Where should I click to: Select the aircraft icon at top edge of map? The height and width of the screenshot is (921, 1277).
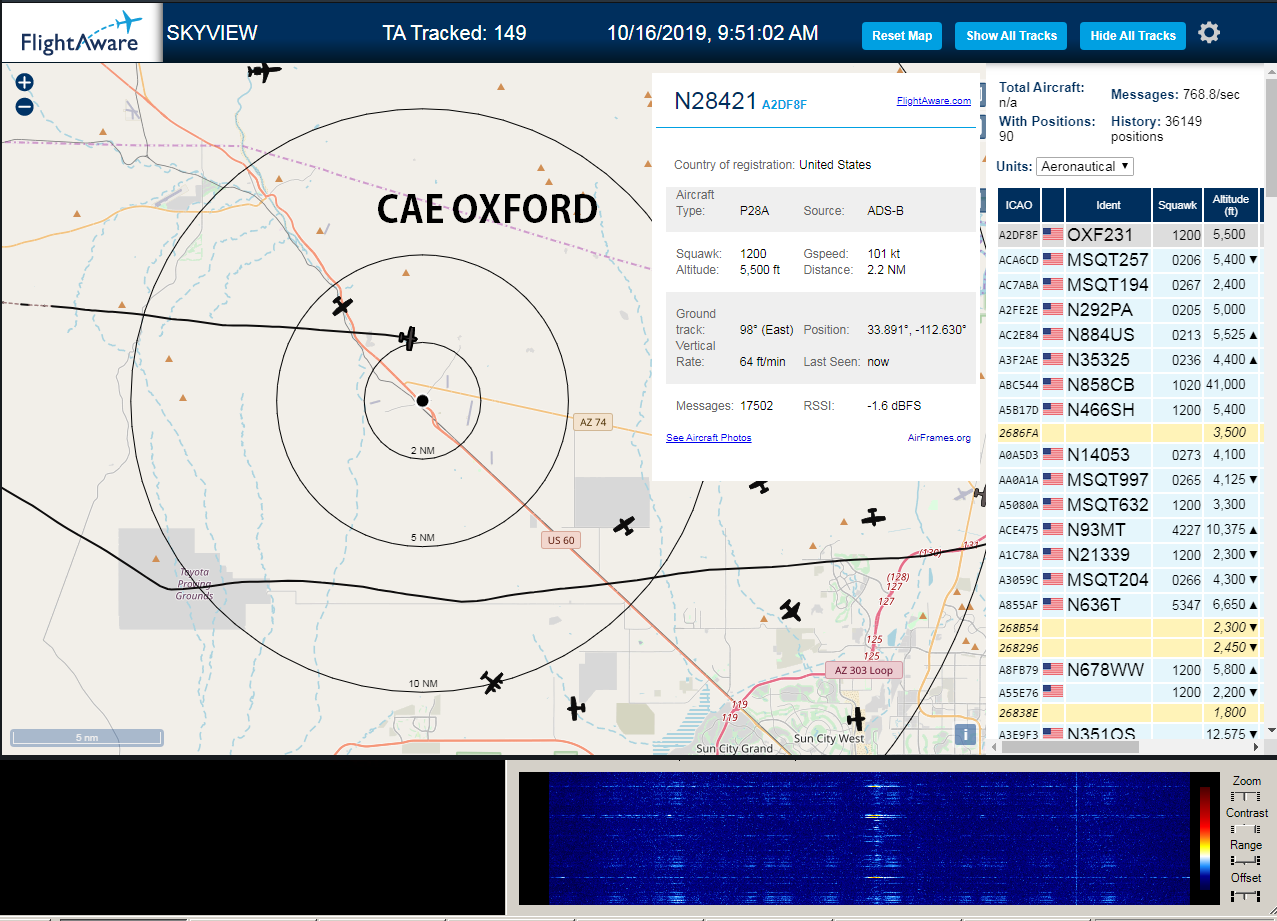(265, 71)
